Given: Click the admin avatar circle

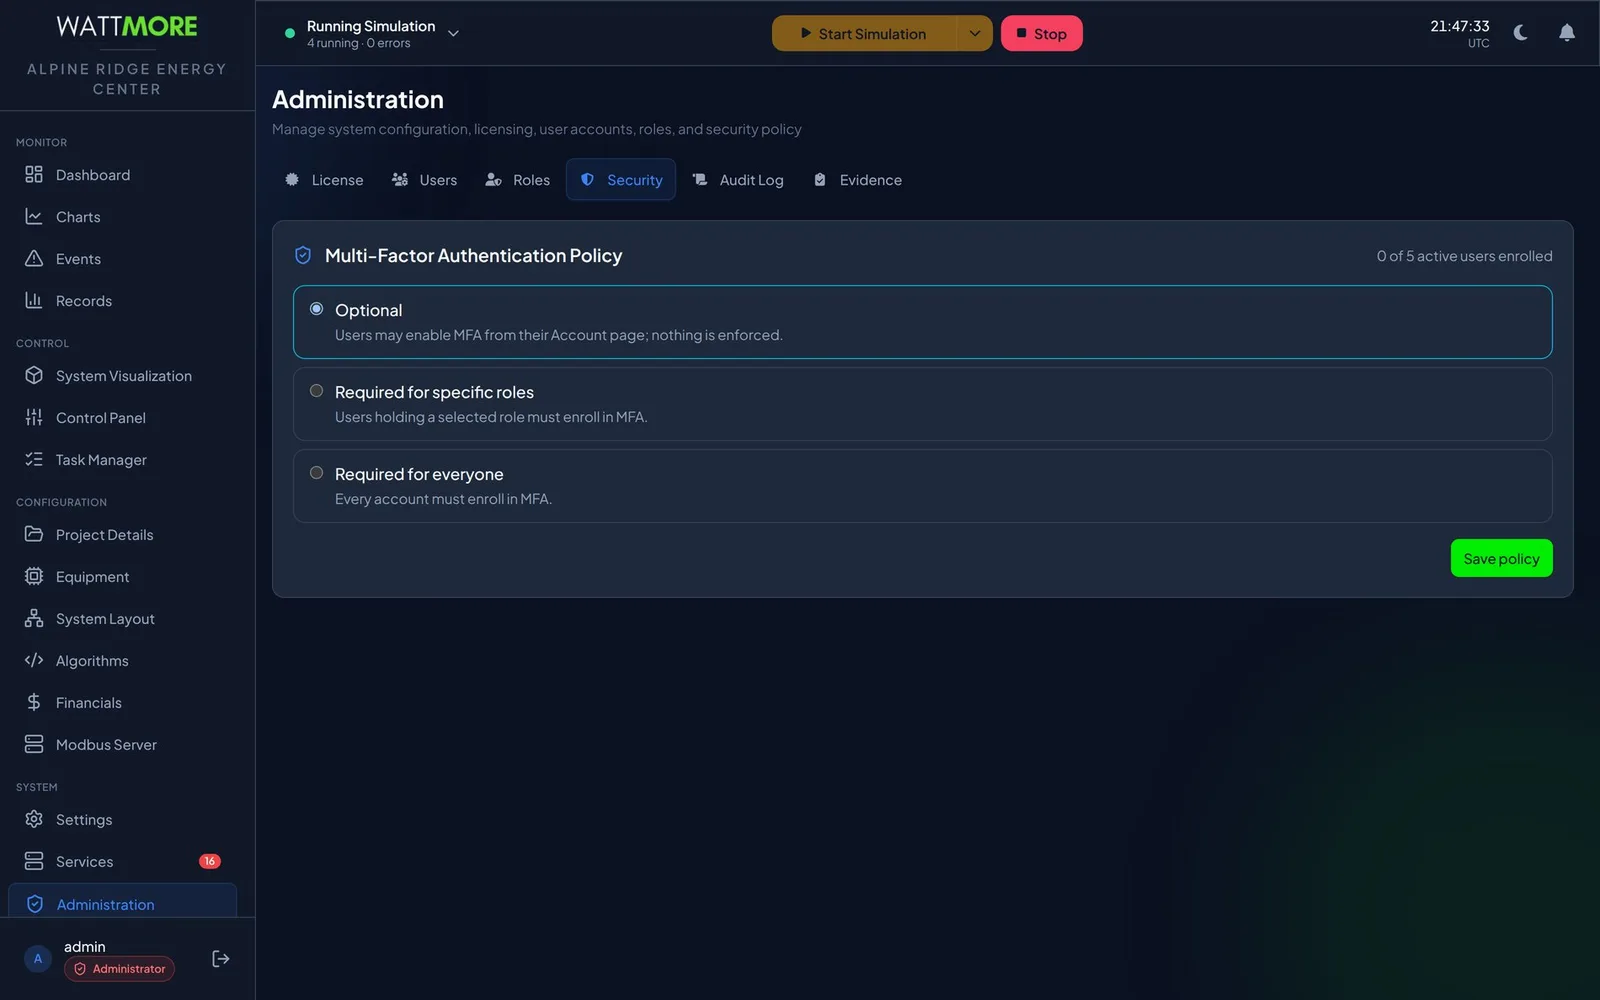Looking at the screenshot, I should point(38,959).
